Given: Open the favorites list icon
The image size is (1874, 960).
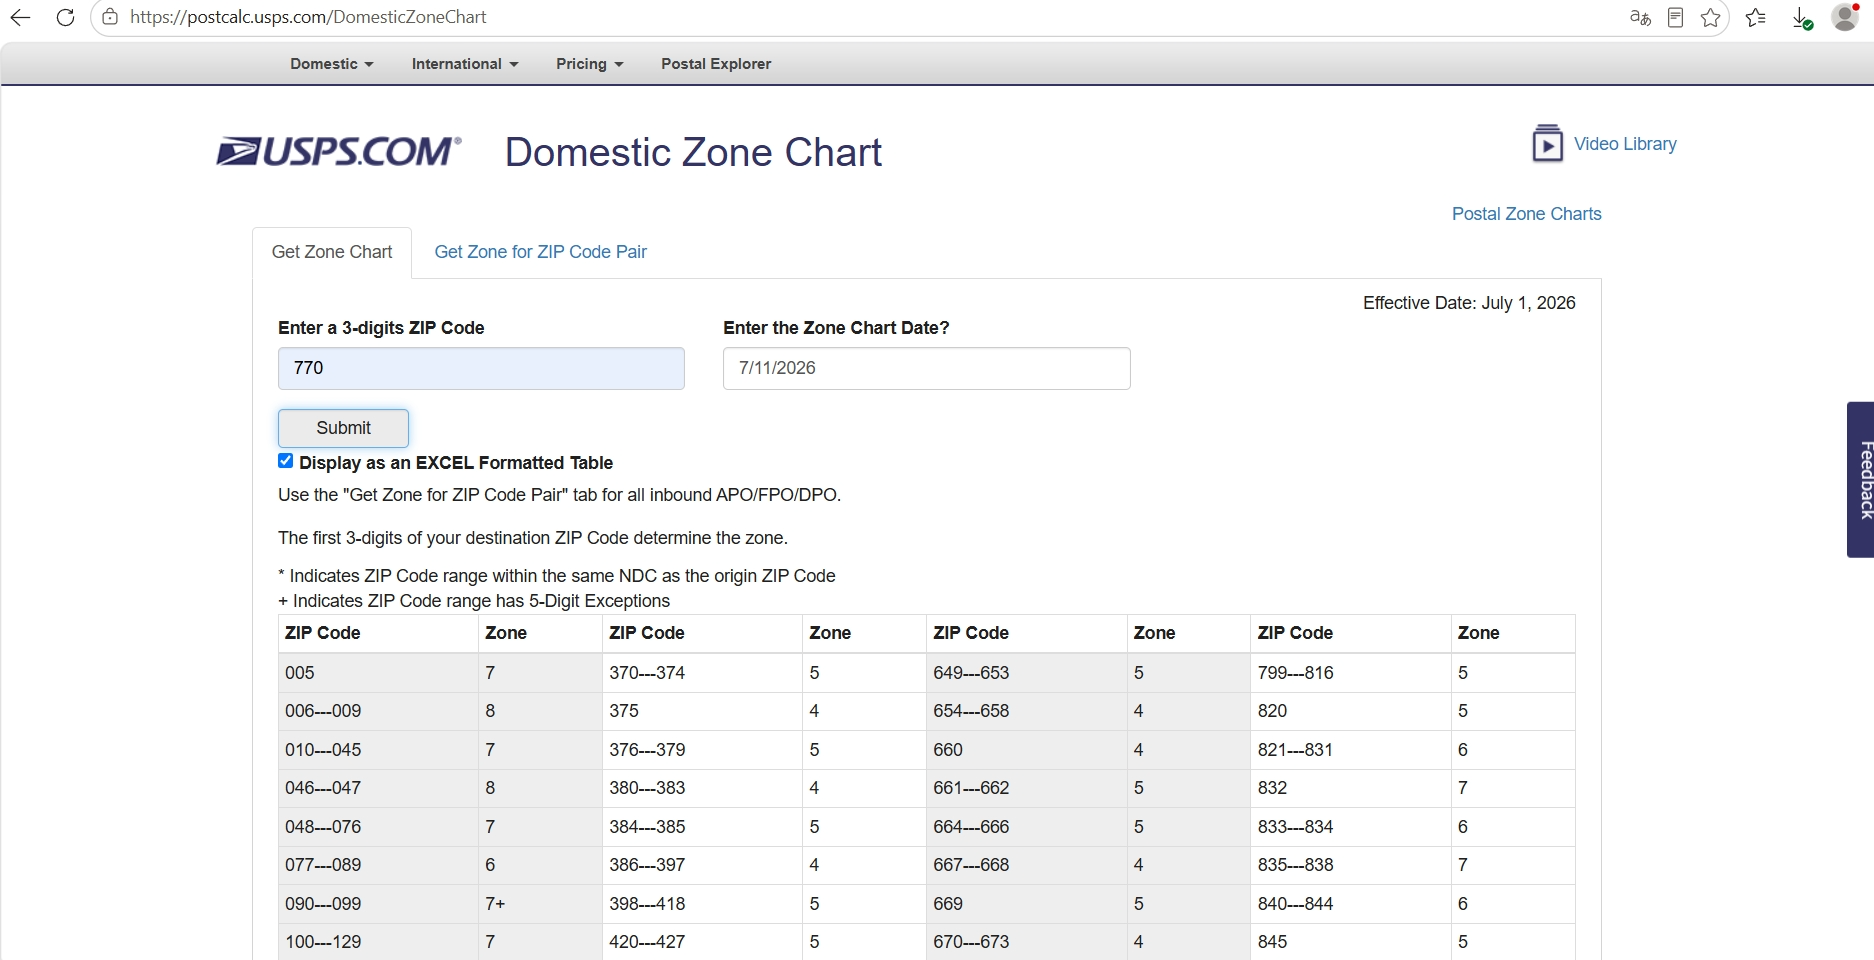Looking at the screenshot, I should [x=1756, y=17].
